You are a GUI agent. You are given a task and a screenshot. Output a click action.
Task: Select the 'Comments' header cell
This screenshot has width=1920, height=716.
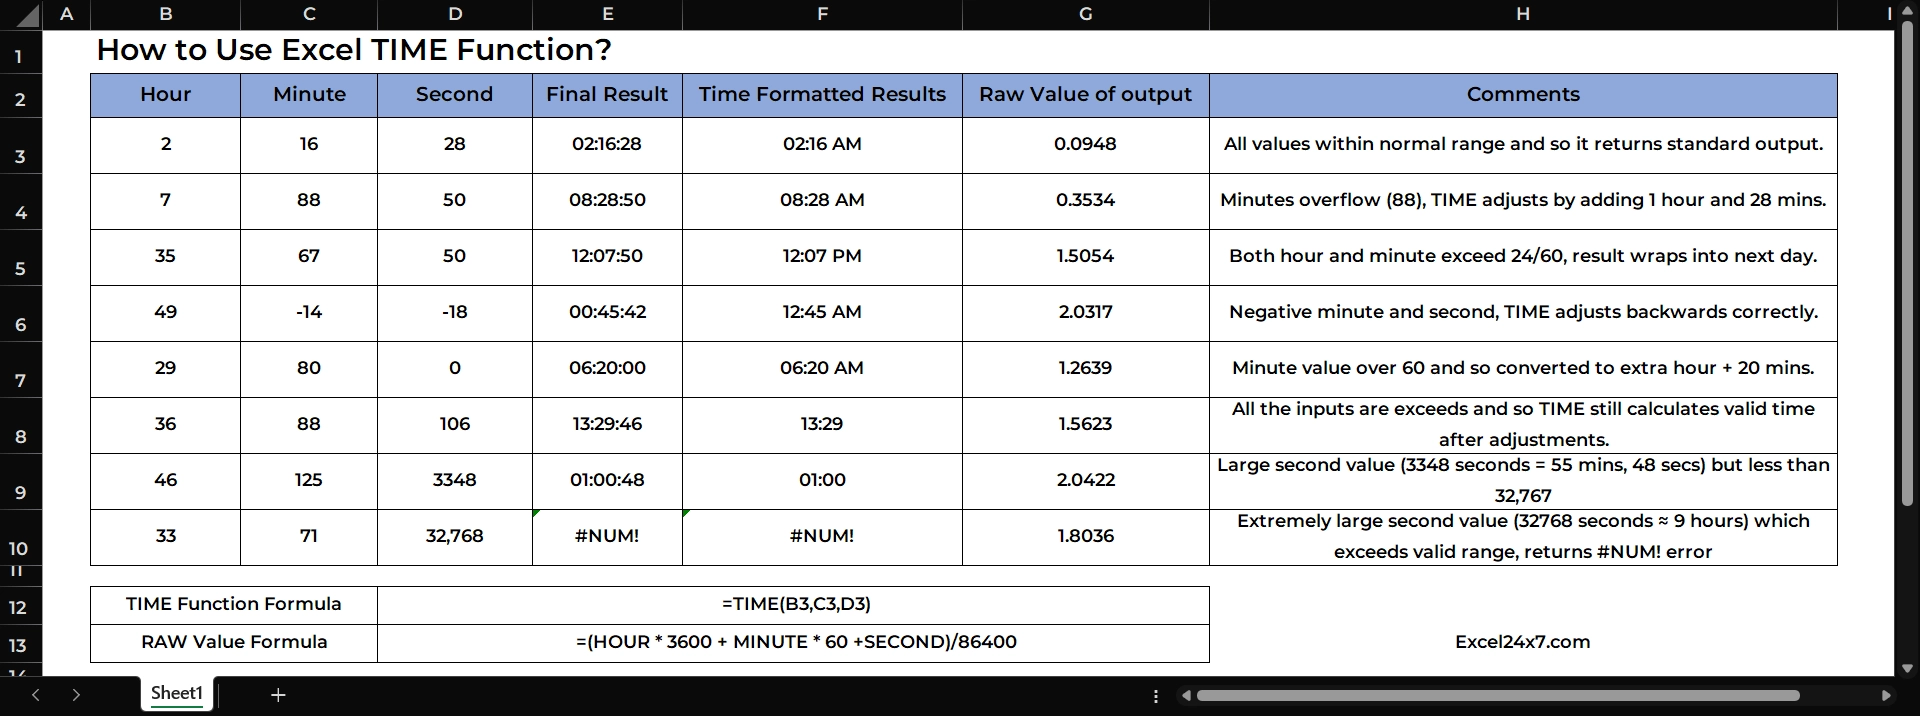[1523, 95]
